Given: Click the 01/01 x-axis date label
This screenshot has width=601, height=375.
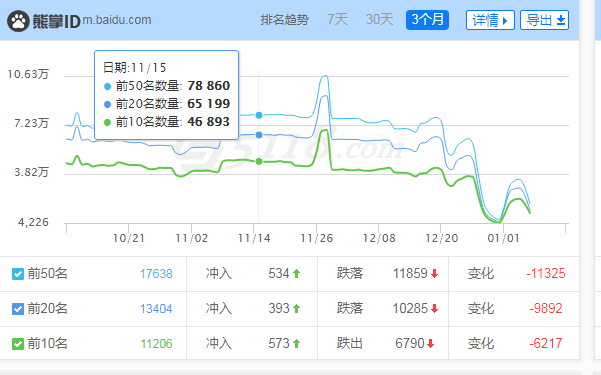Looking at the screenshot, I should click(503, 238).
